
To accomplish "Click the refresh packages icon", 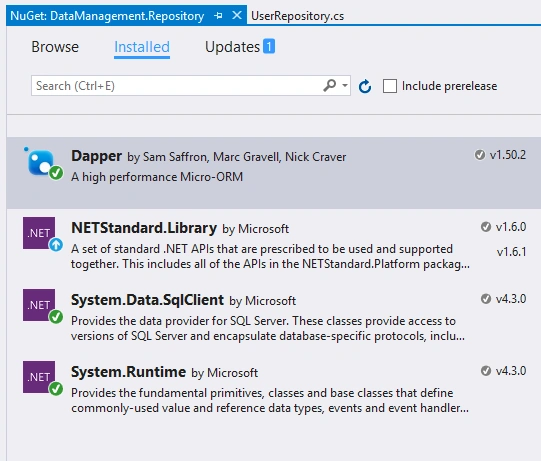I will point(365,86).
